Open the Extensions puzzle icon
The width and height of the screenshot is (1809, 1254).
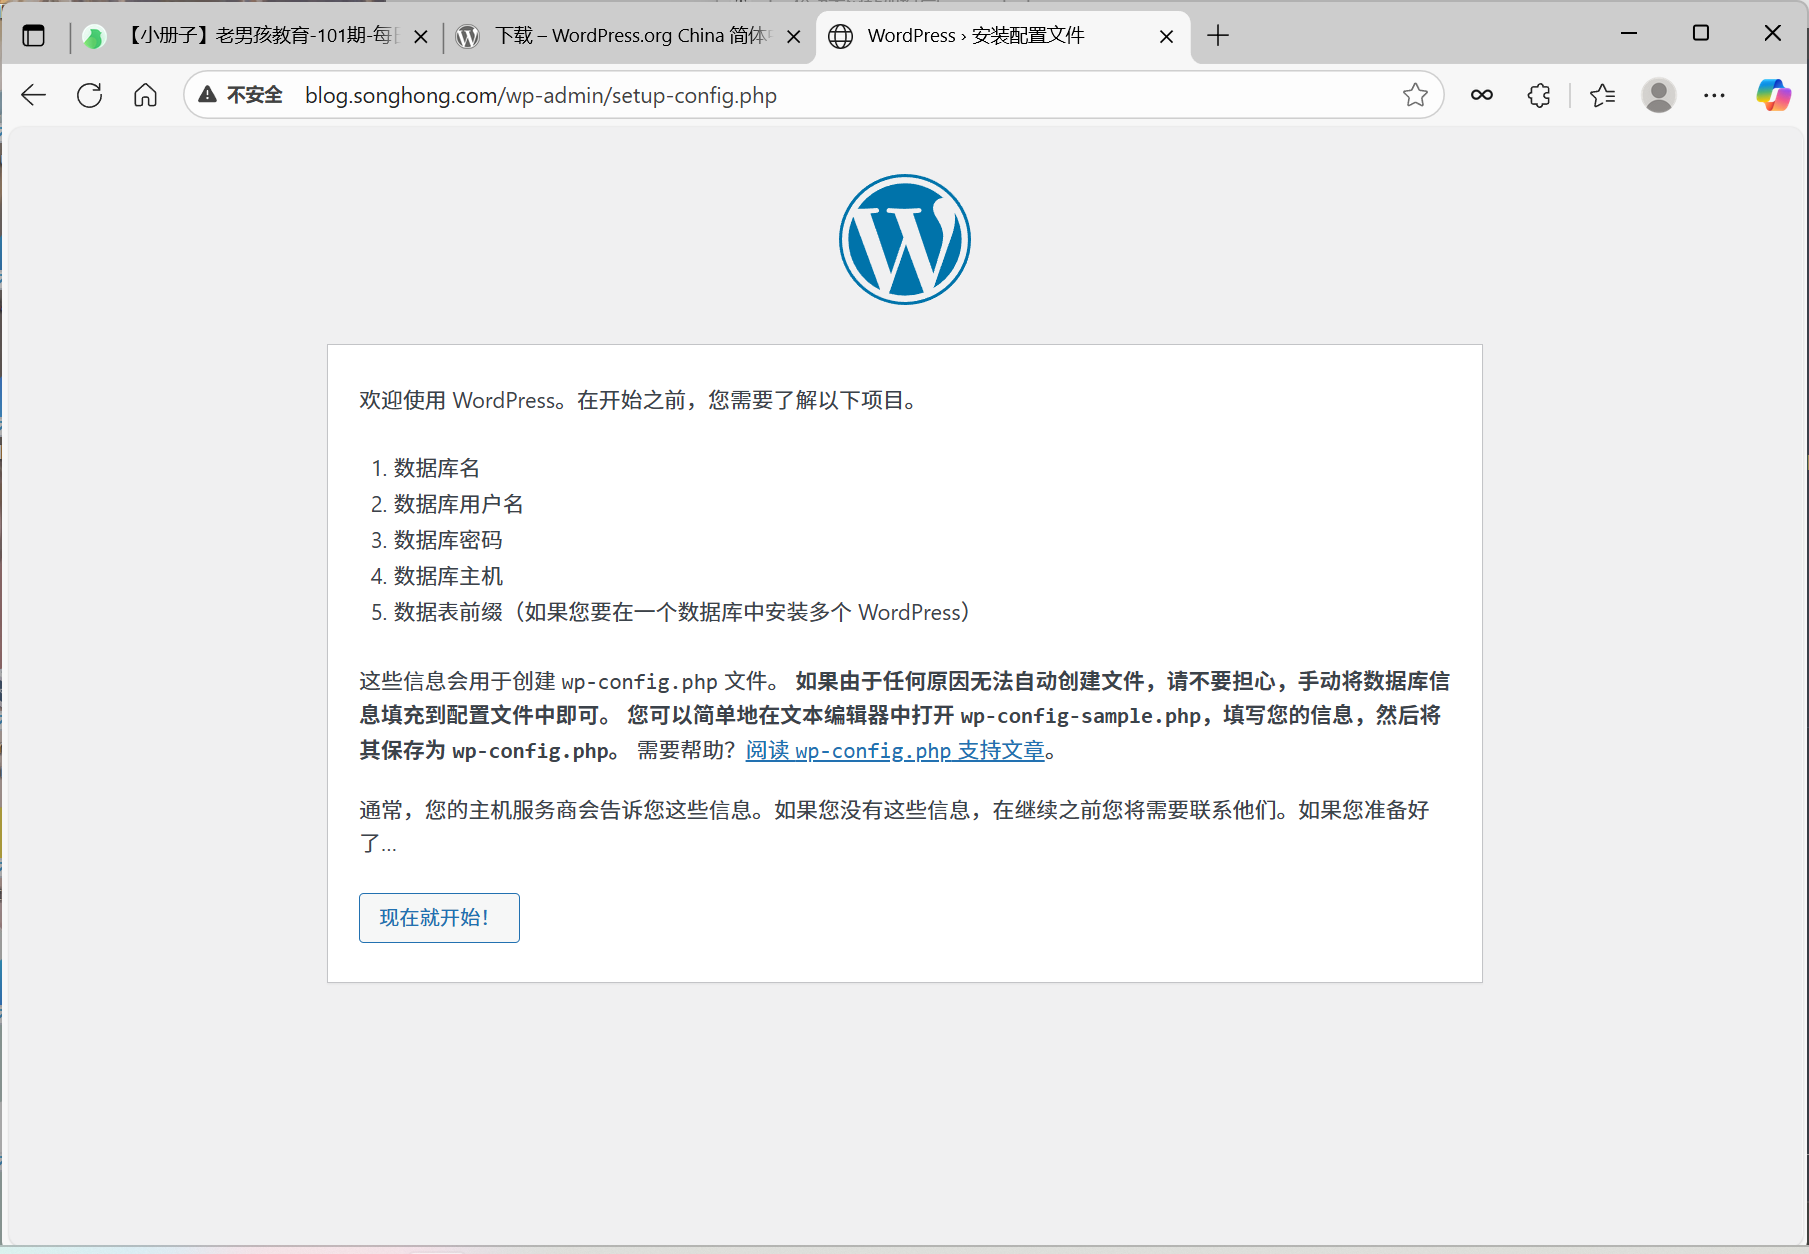[1539, 95]
